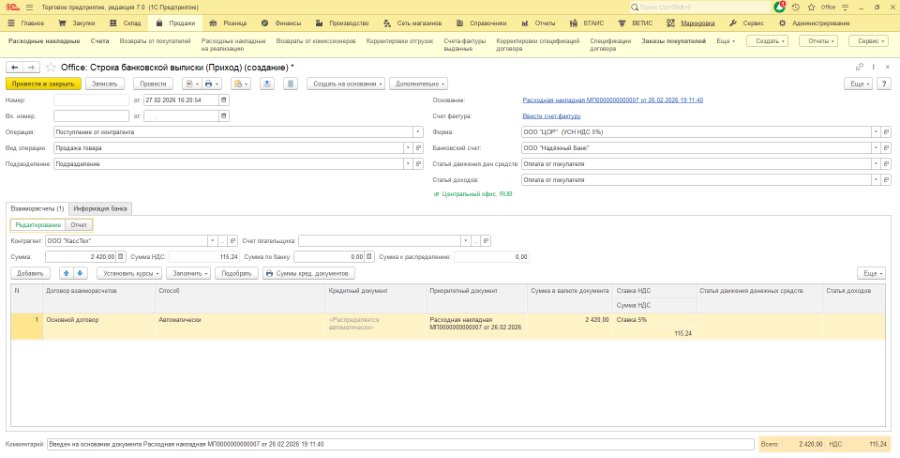Image resolution: width=900 pixels, height=458 pixels.
Task: Open Продажи section in top menu
Action: pyautogui.click(x=176, y=24)
